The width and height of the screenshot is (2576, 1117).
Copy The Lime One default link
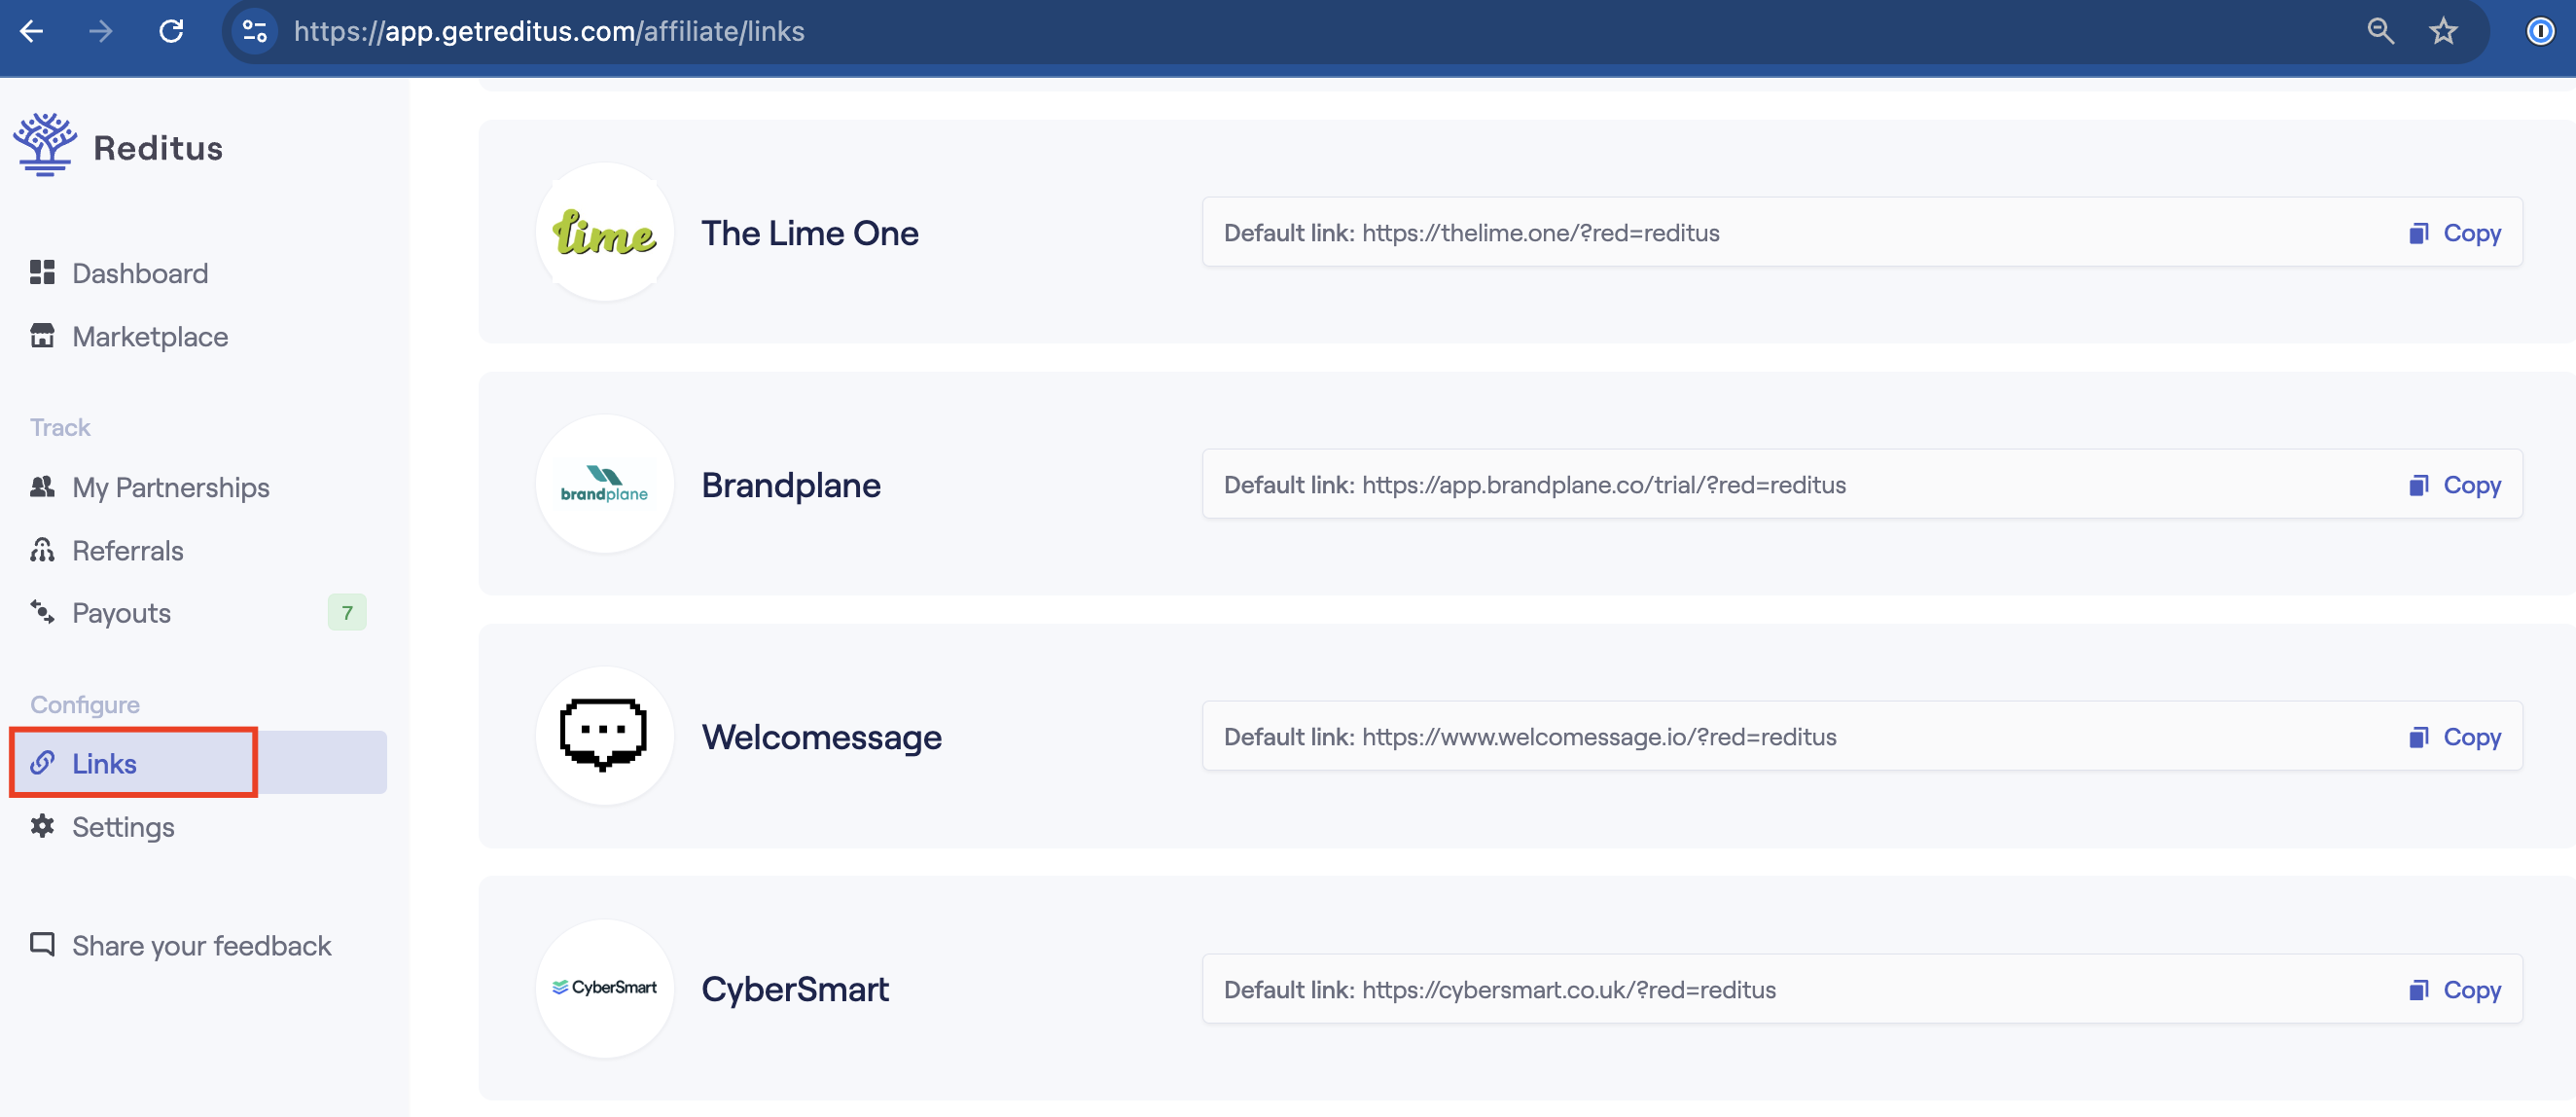2455,233
